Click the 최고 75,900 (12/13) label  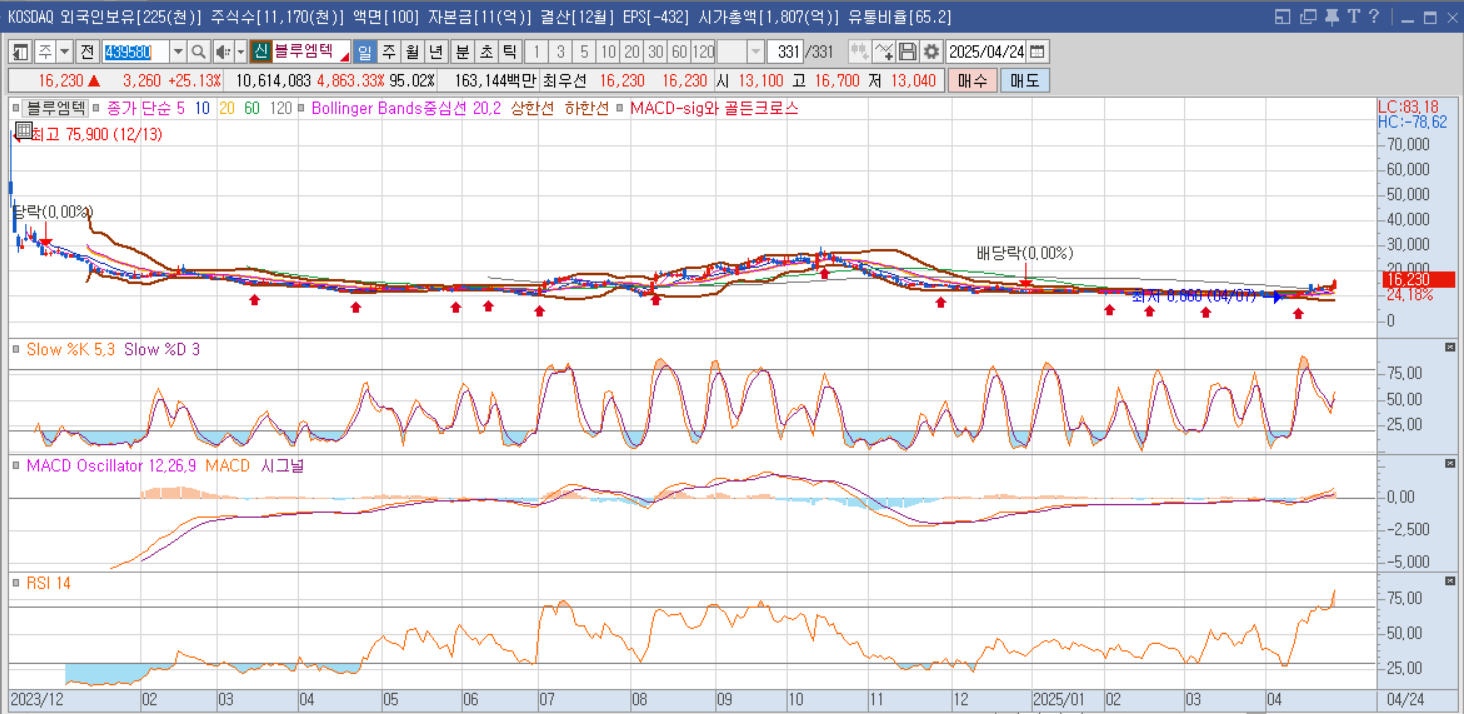coord(96,134)
